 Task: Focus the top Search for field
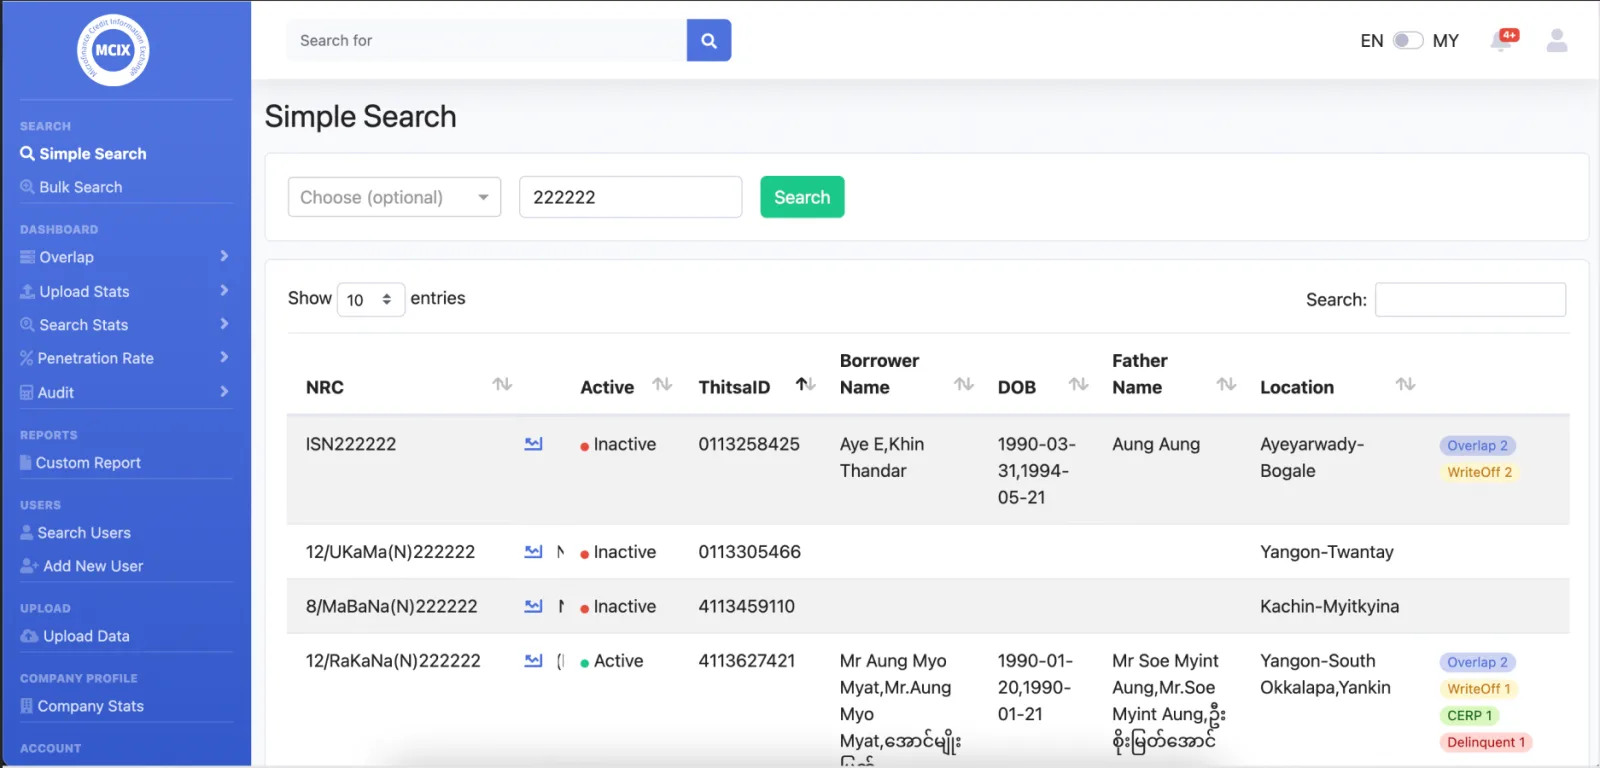[x=487, y=41]
